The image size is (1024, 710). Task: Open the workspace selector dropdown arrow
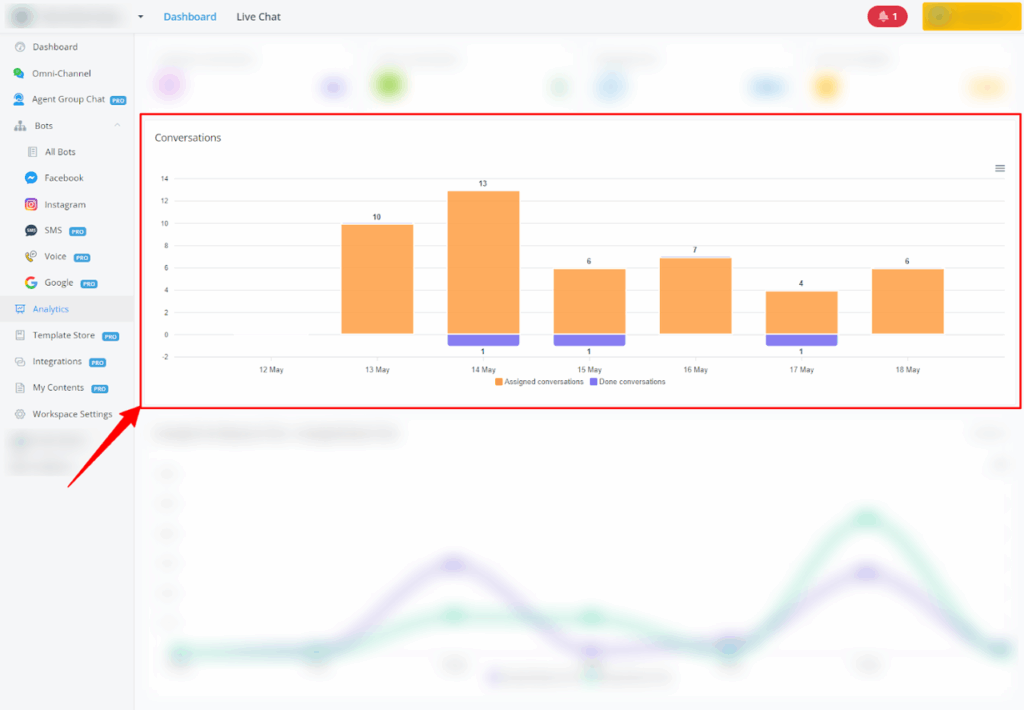pos(140,17)
